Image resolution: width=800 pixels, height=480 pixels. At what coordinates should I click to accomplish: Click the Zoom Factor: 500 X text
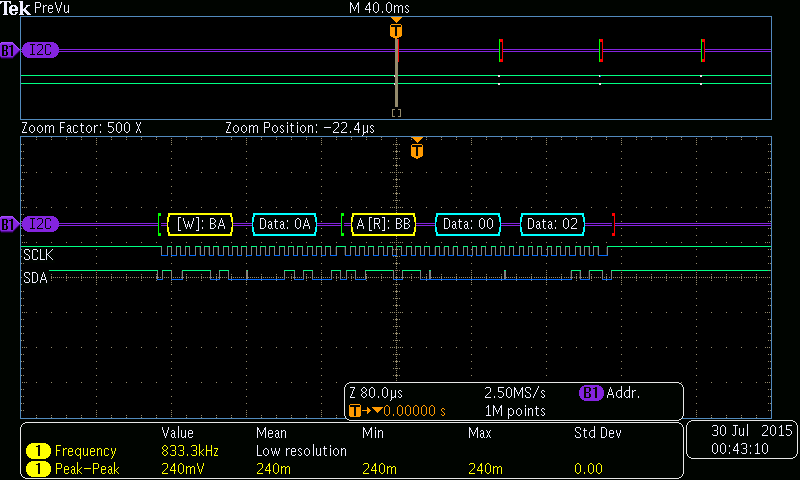pos(81,128)
